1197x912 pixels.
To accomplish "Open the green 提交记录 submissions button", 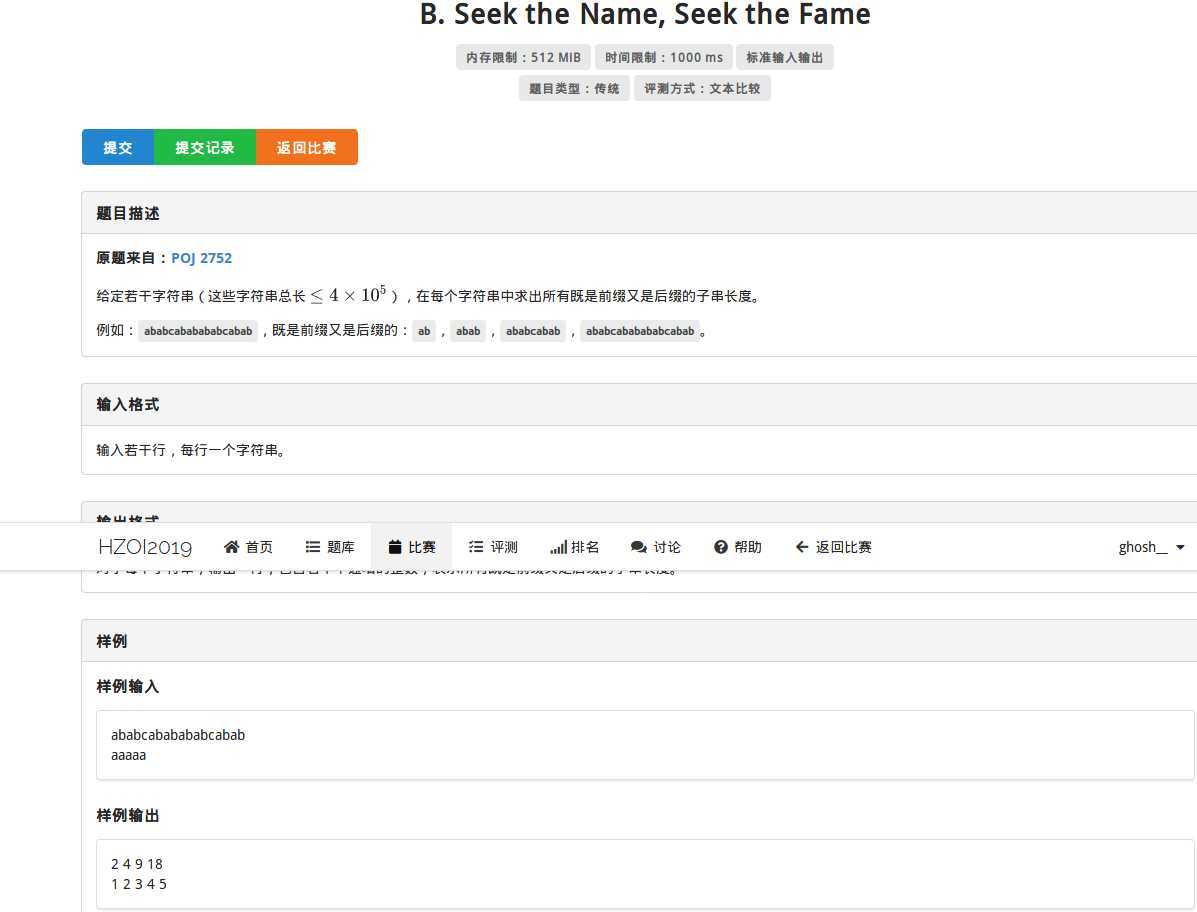I will pos(205,147).
